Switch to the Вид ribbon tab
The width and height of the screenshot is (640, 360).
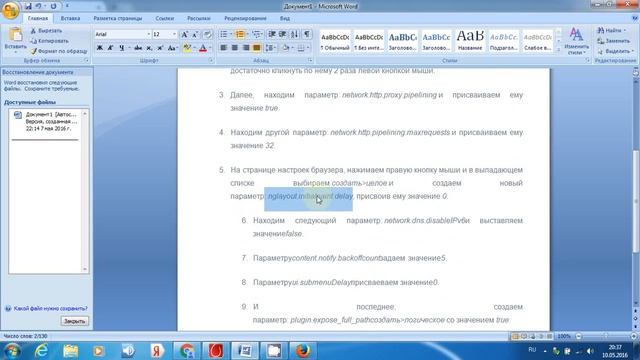tap(285, 18)
